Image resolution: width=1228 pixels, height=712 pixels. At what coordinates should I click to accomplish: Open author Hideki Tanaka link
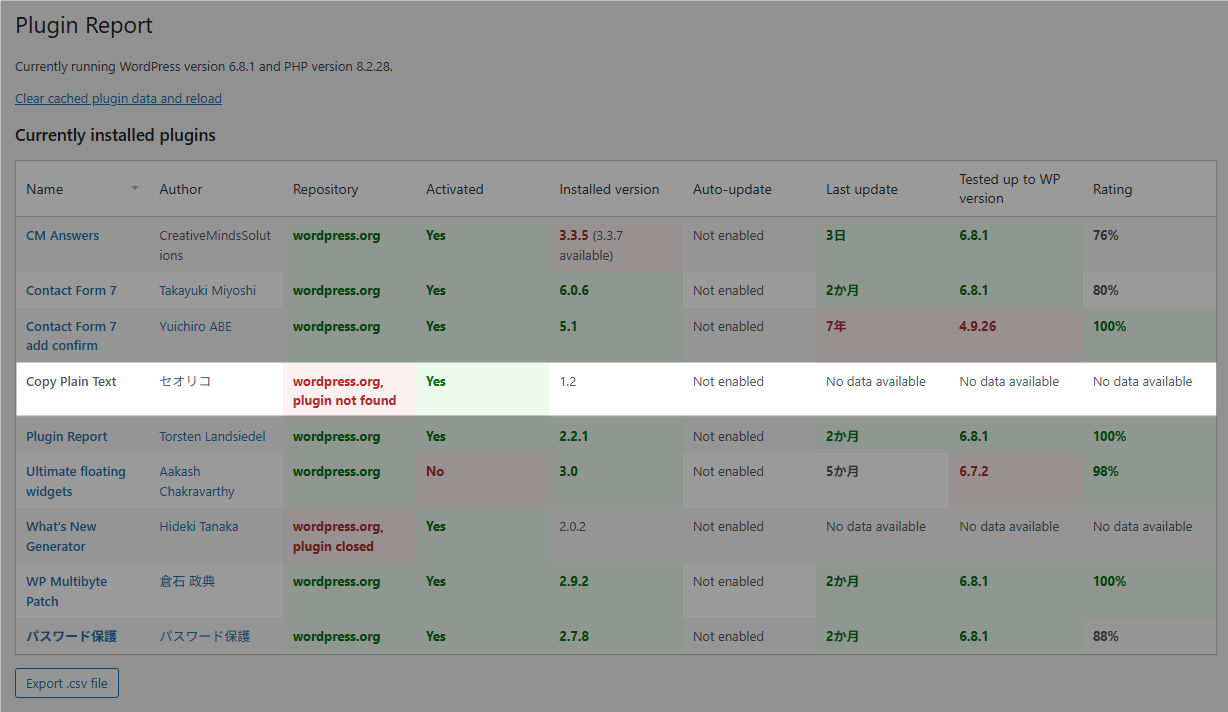[x=199, y=526]
